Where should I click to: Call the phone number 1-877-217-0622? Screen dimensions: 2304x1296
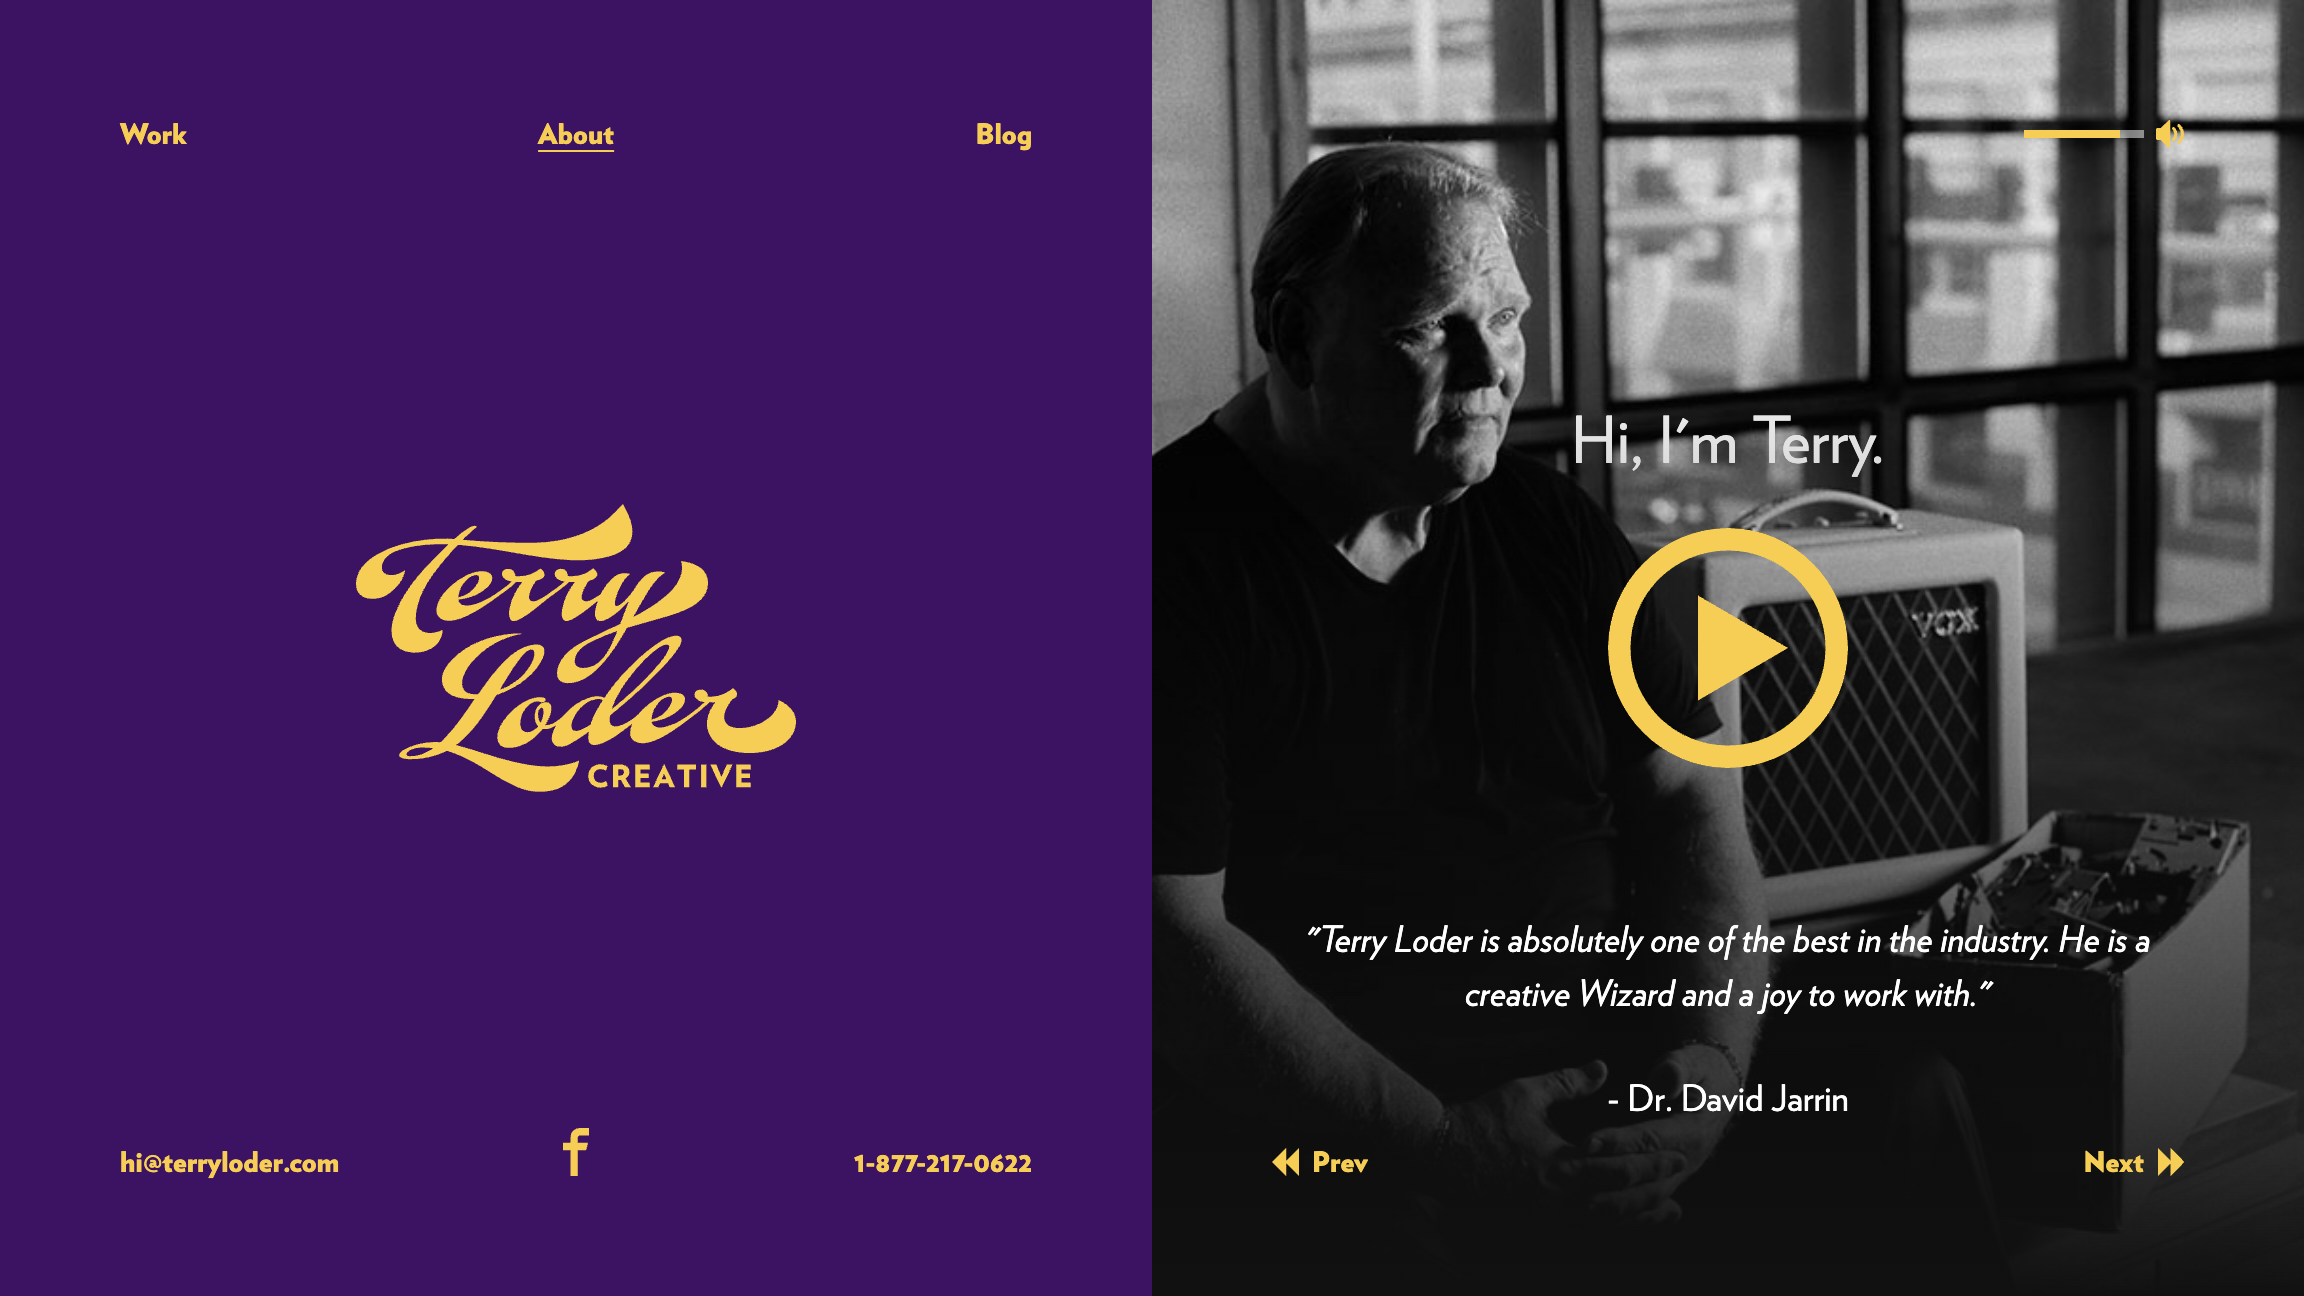(x=942, y=1163)
